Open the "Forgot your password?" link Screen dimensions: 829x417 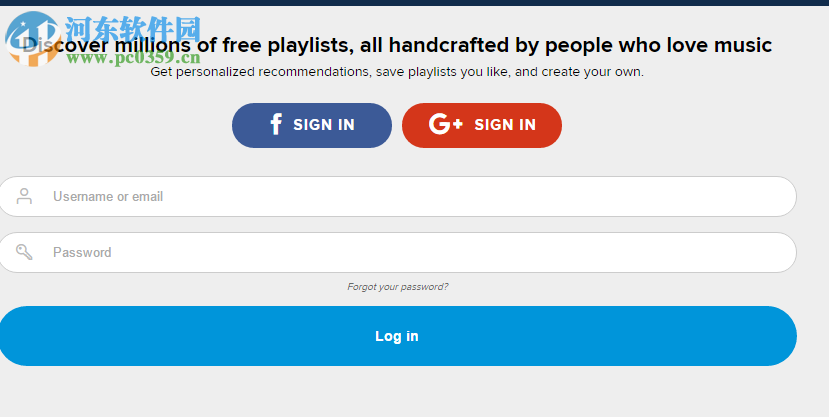click(x=398, y=287)
